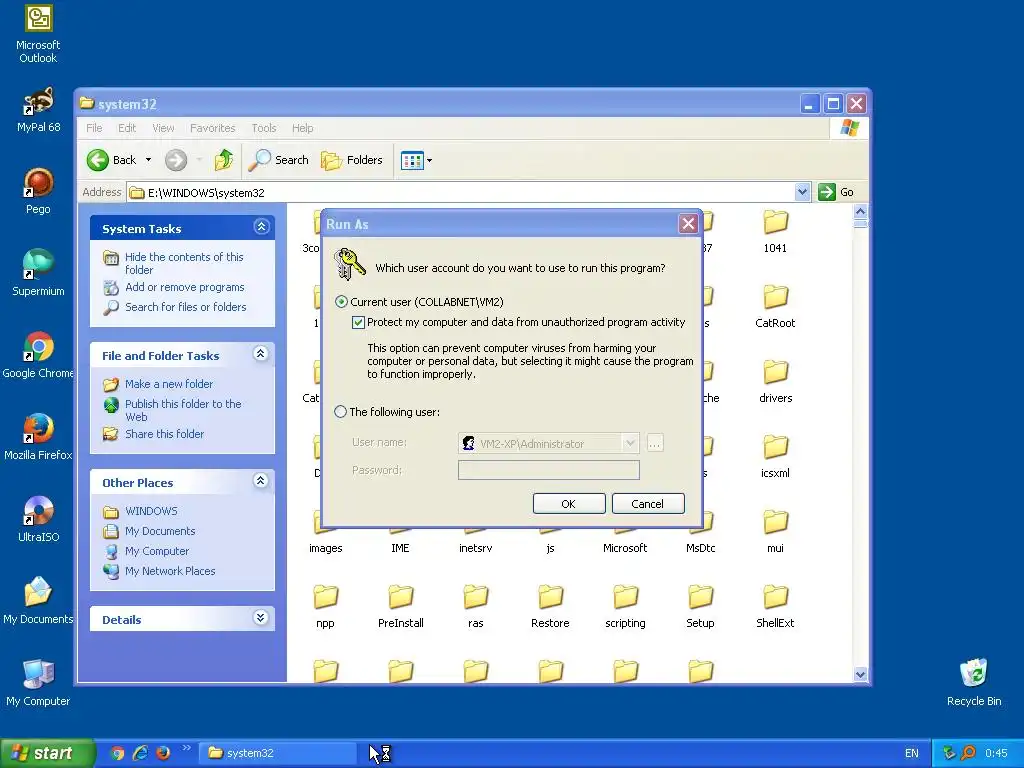Select the Recycle Bin icon
The width and height of the screenshot is (1024, 768).
click(974, 683)
